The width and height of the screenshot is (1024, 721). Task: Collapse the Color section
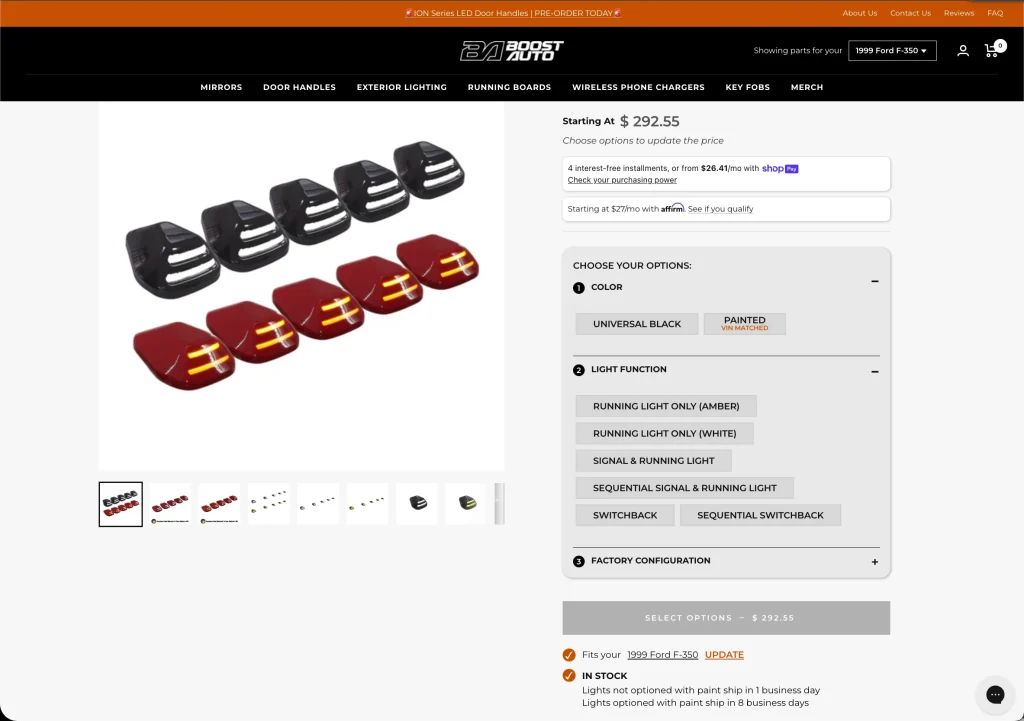click(x=874, y=281)
